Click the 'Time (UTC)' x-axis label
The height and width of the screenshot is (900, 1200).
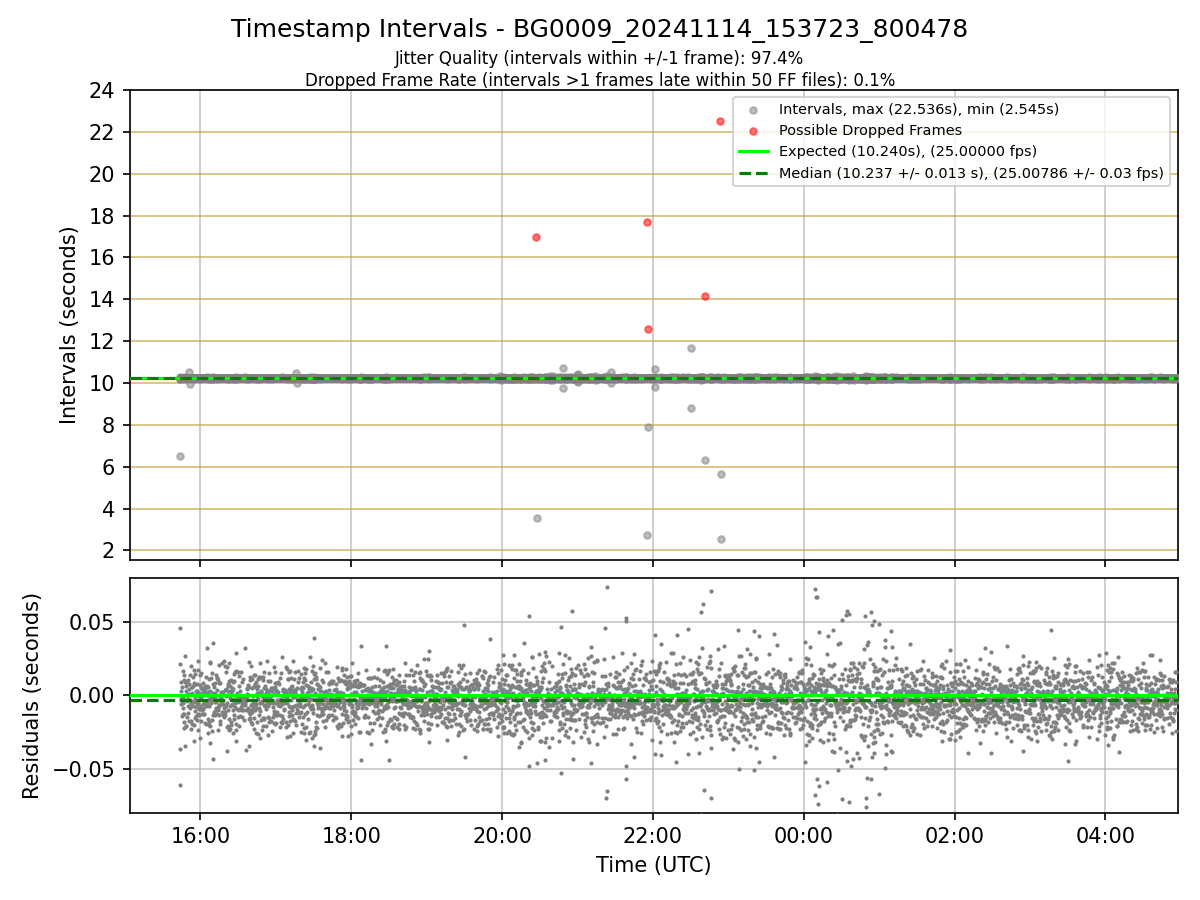tap(653, 865)
